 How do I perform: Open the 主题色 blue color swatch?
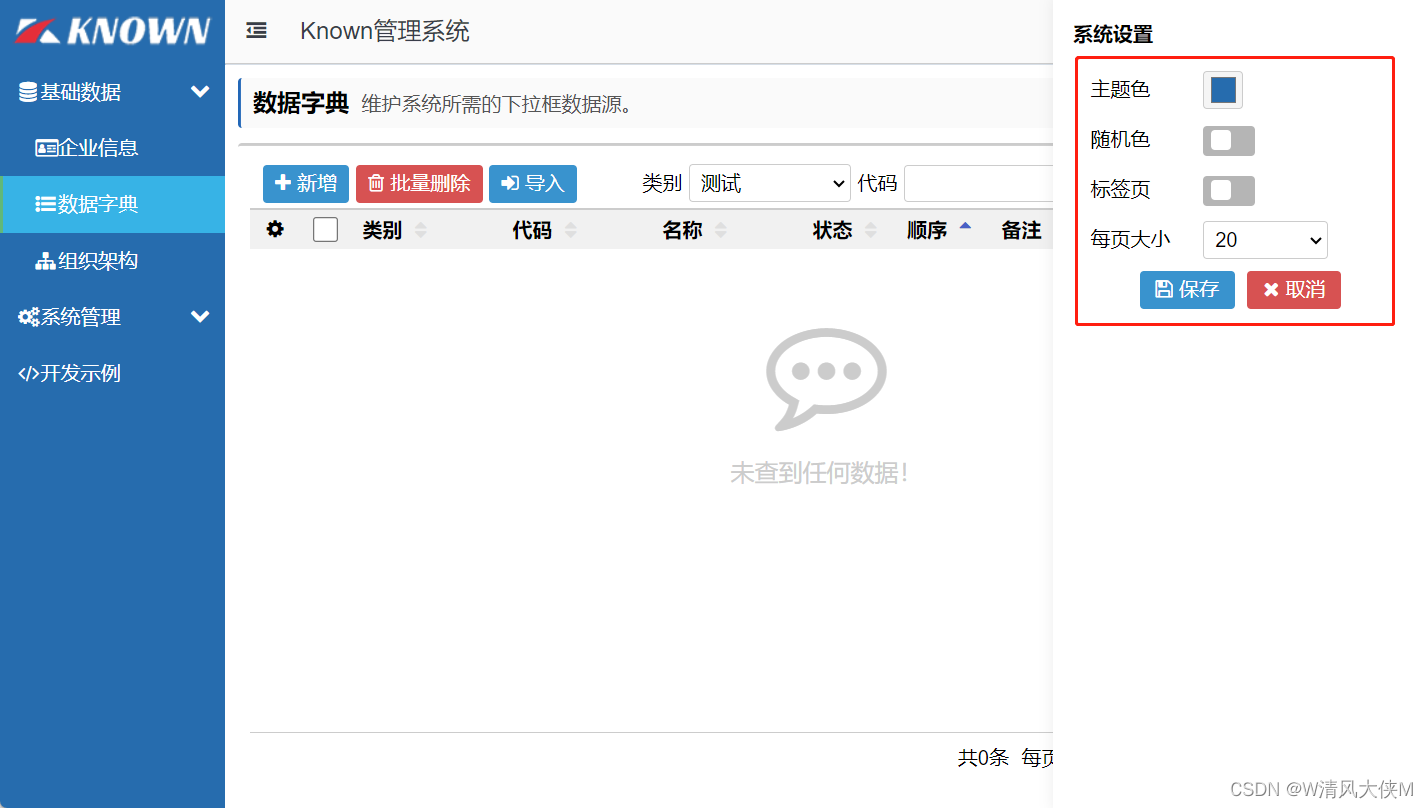click(x=1223, y=90)
